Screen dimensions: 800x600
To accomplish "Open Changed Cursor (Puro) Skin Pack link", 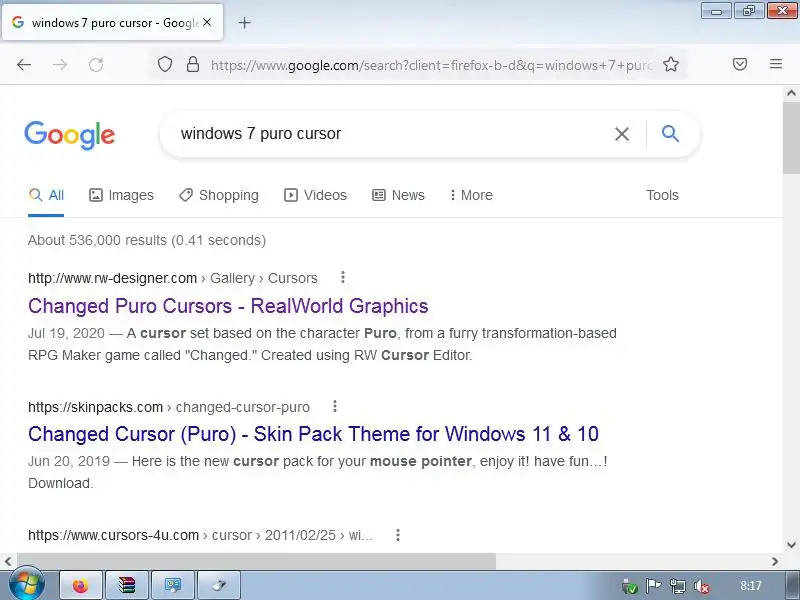I will click(x=313, y=434).
